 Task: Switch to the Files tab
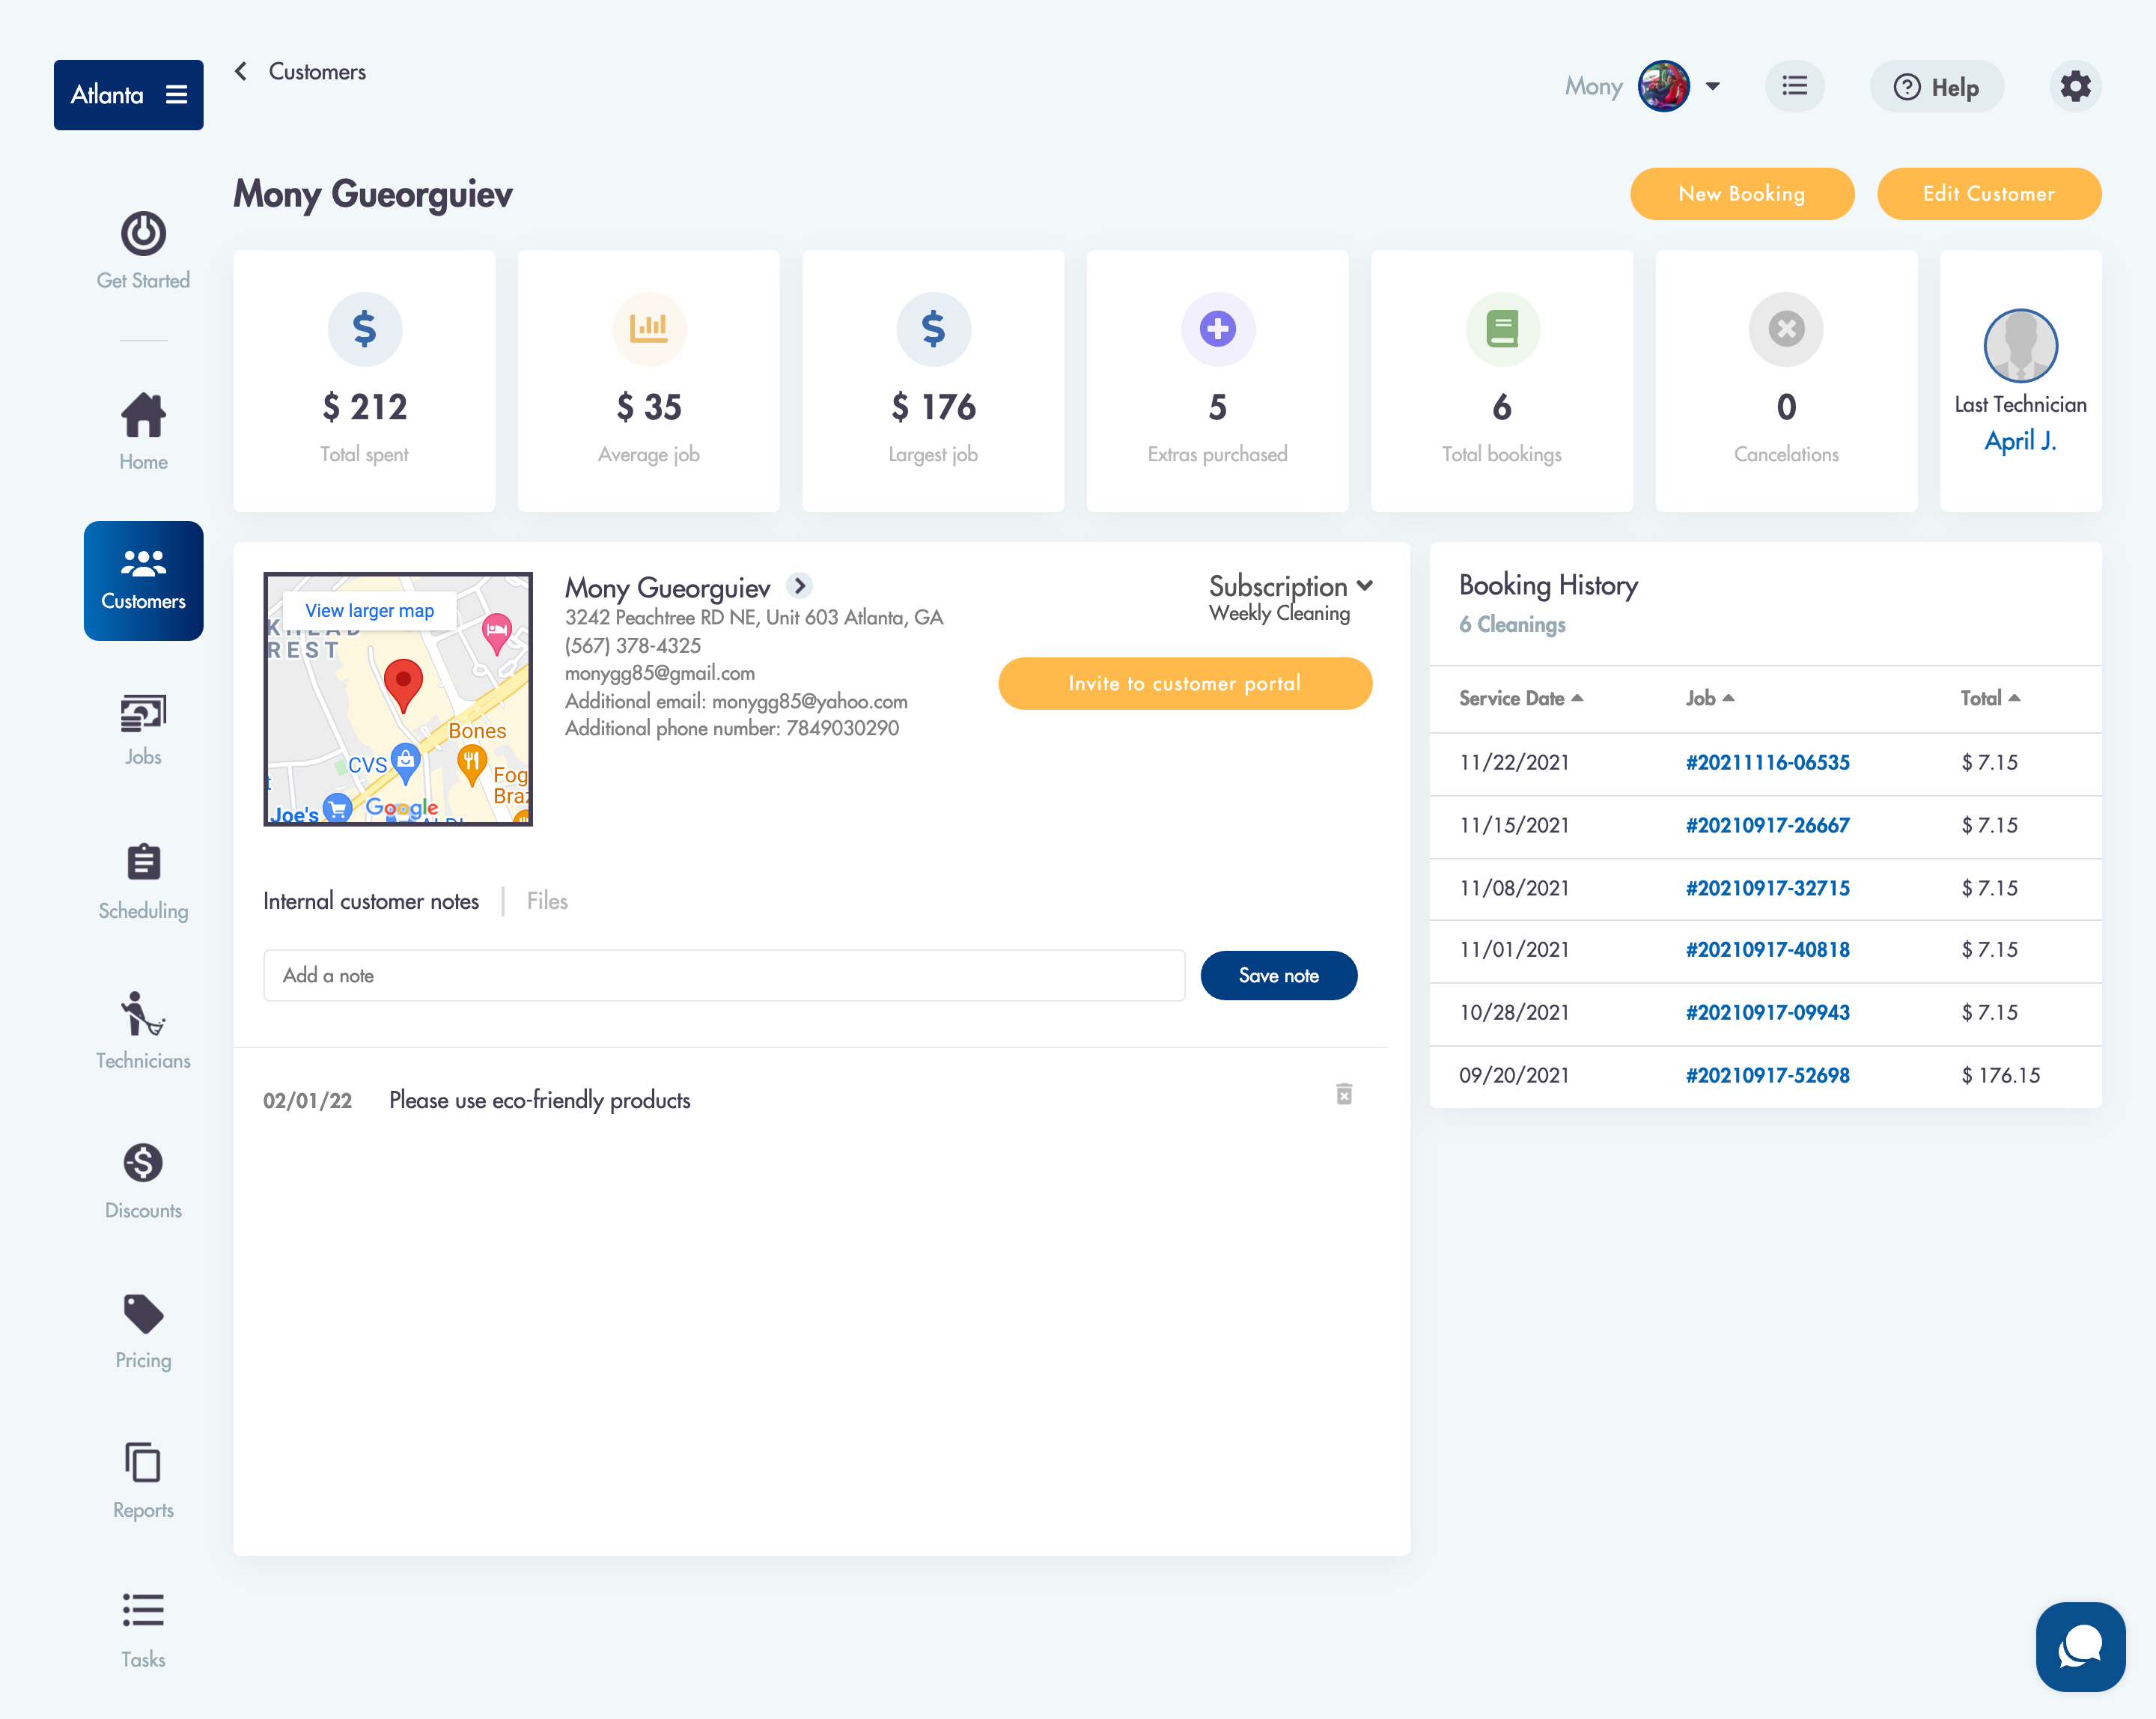click(x=546, y=900)
